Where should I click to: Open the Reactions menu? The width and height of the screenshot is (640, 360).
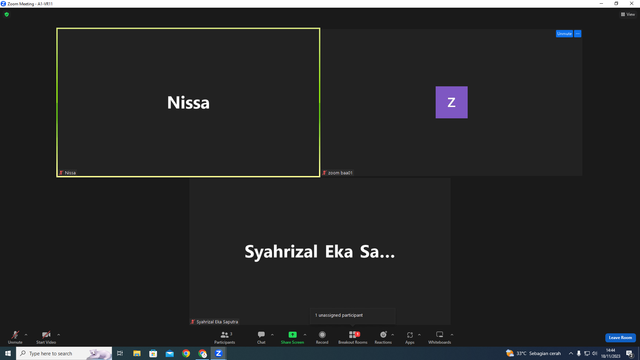[x=383, y=337]
